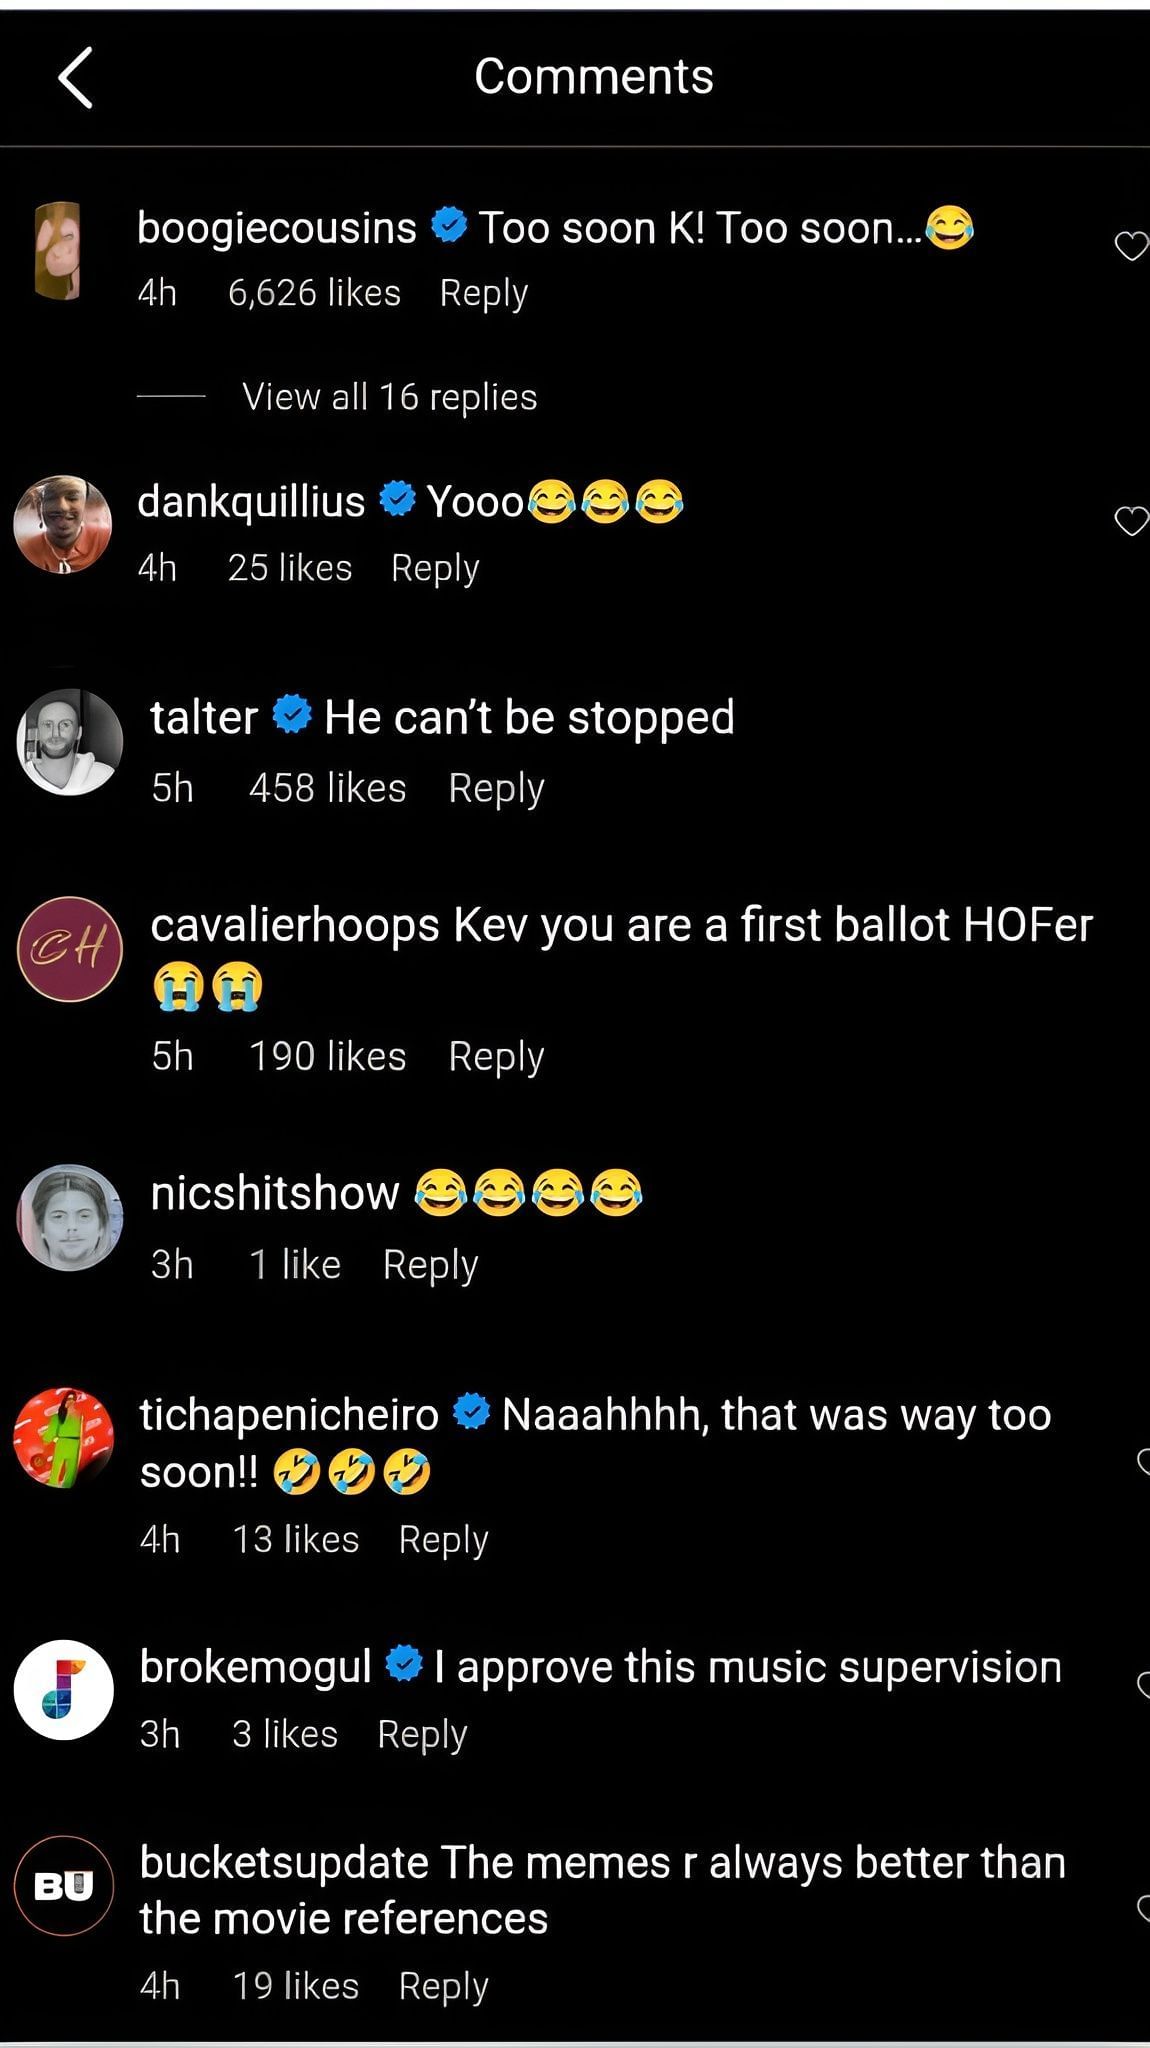Show the 6,626 likes list
The image size is (1150, 2048).
point(314,293)
